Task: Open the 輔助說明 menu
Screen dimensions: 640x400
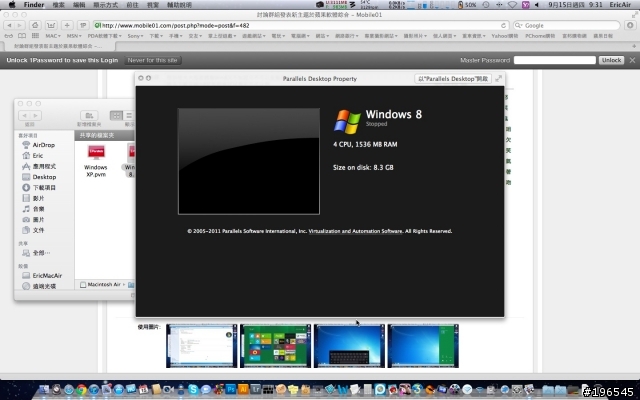Action: 179,5
